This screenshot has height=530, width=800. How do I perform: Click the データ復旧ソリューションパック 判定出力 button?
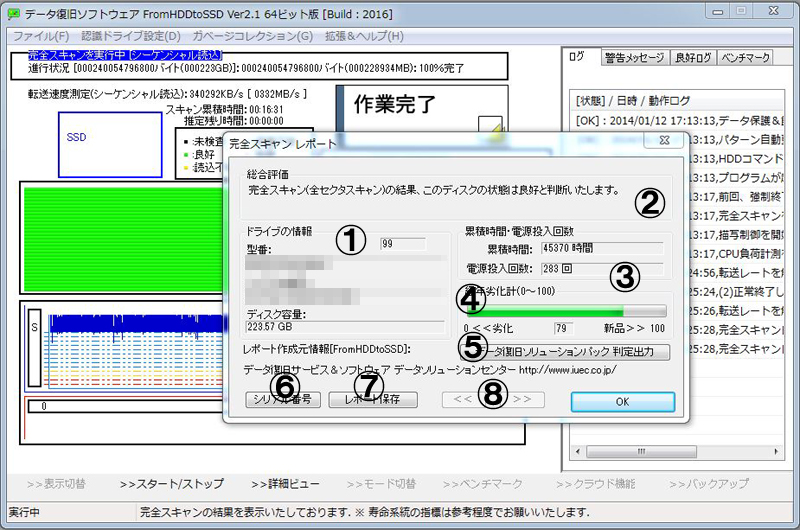point(565,351)
